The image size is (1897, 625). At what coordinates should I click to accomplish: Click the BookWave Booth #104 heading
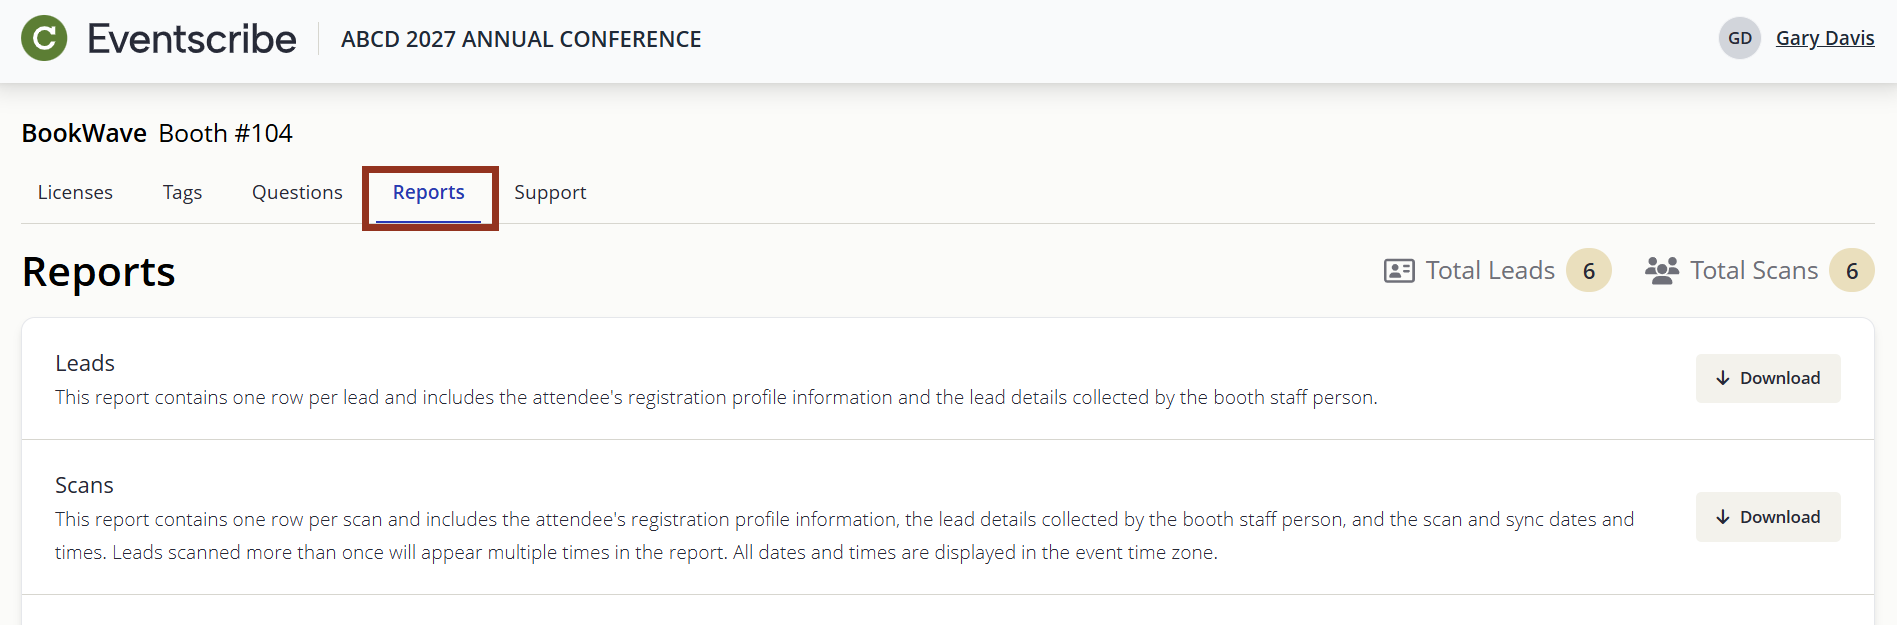[156, 132]
